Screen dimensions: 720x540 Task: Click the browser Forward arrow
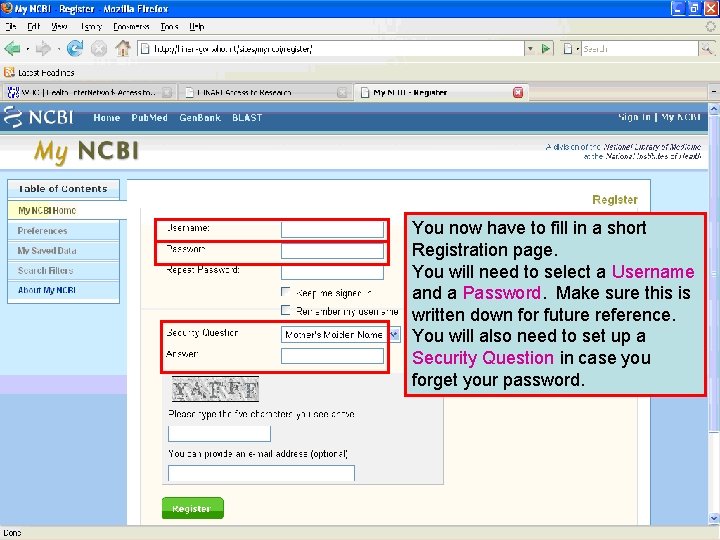pos(43,48)
